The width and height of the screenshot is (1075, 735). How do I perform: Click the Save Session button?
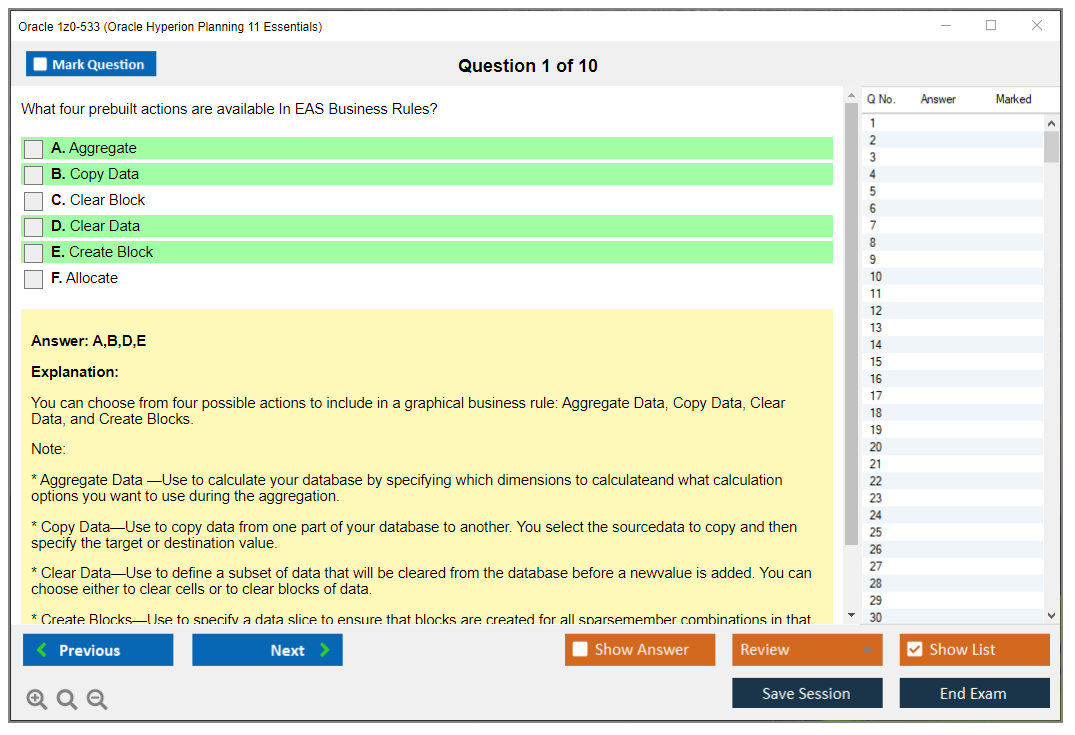[807, 693]
